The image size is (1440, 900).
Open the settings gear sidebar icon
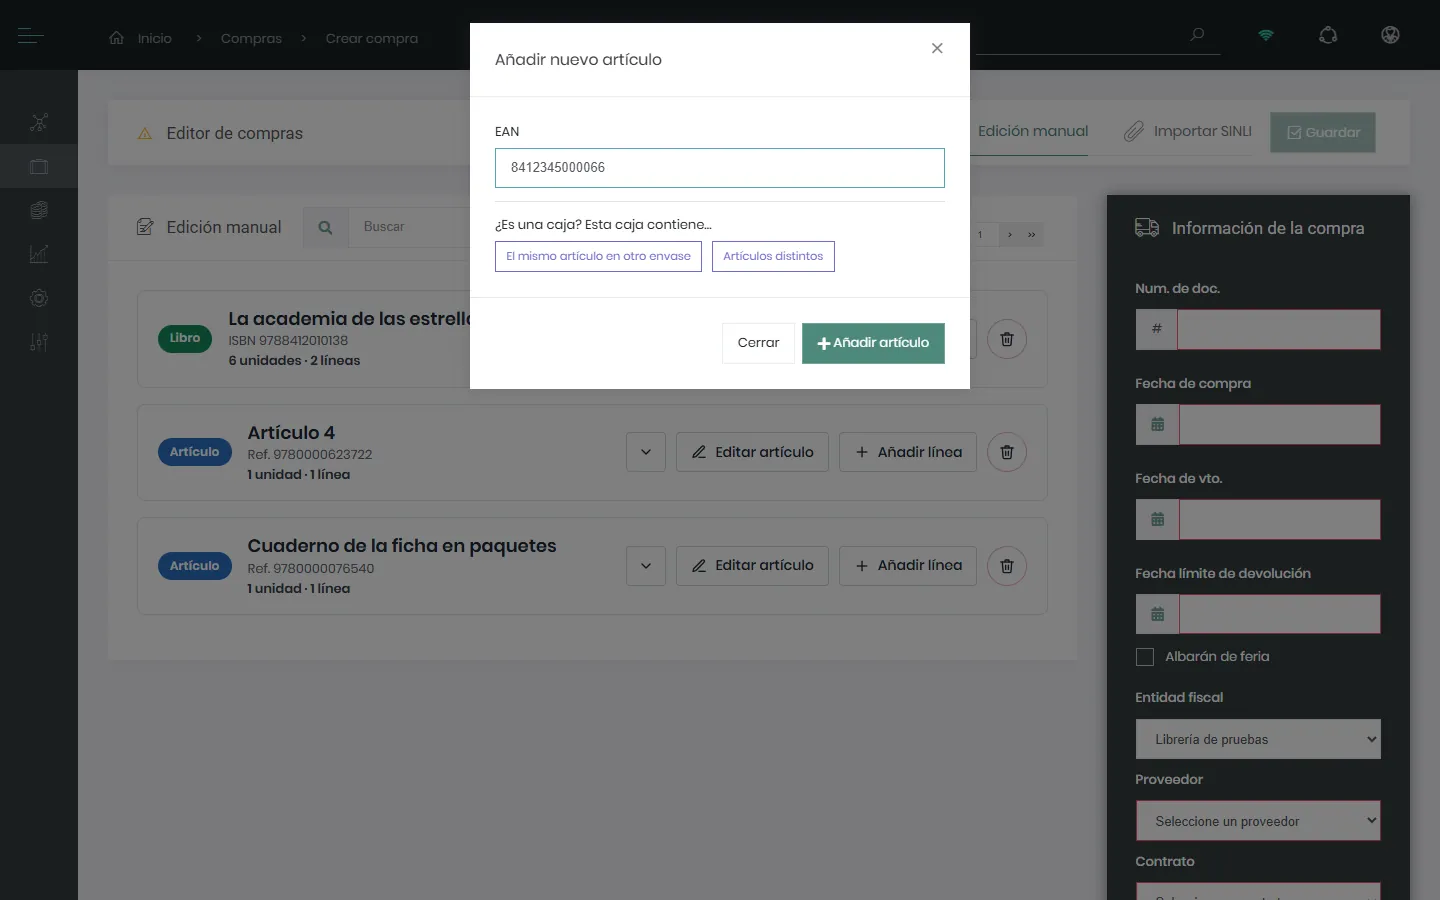coord(39,298)
